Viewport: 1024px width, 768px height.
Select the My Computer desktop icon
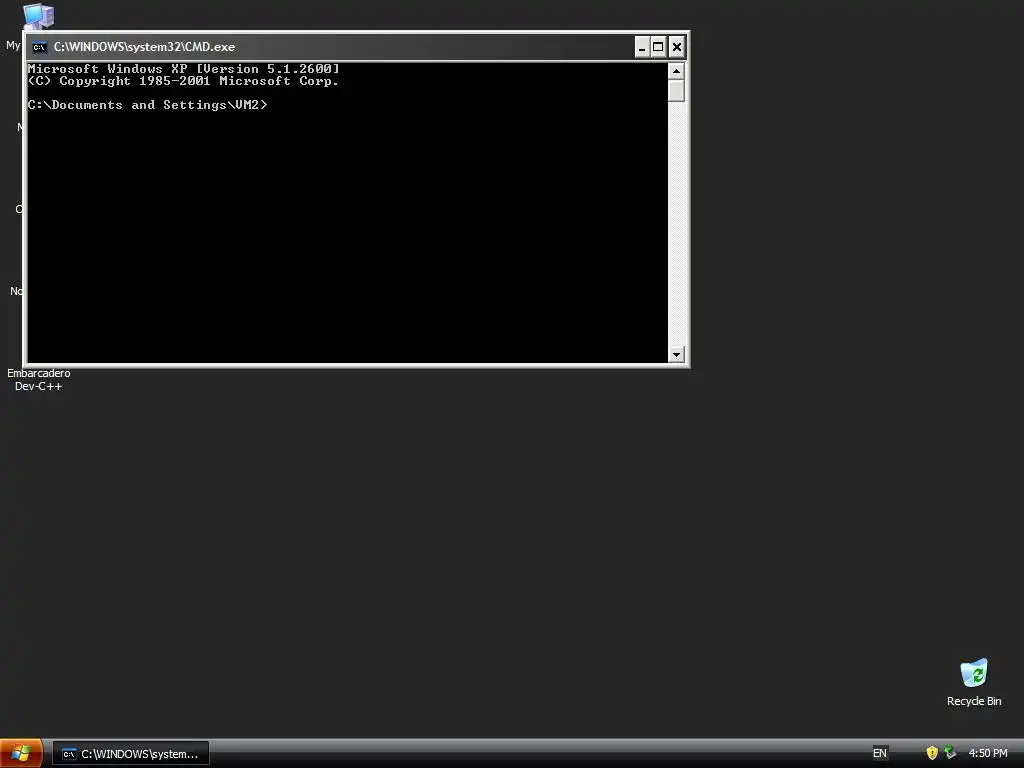[38, 17]
